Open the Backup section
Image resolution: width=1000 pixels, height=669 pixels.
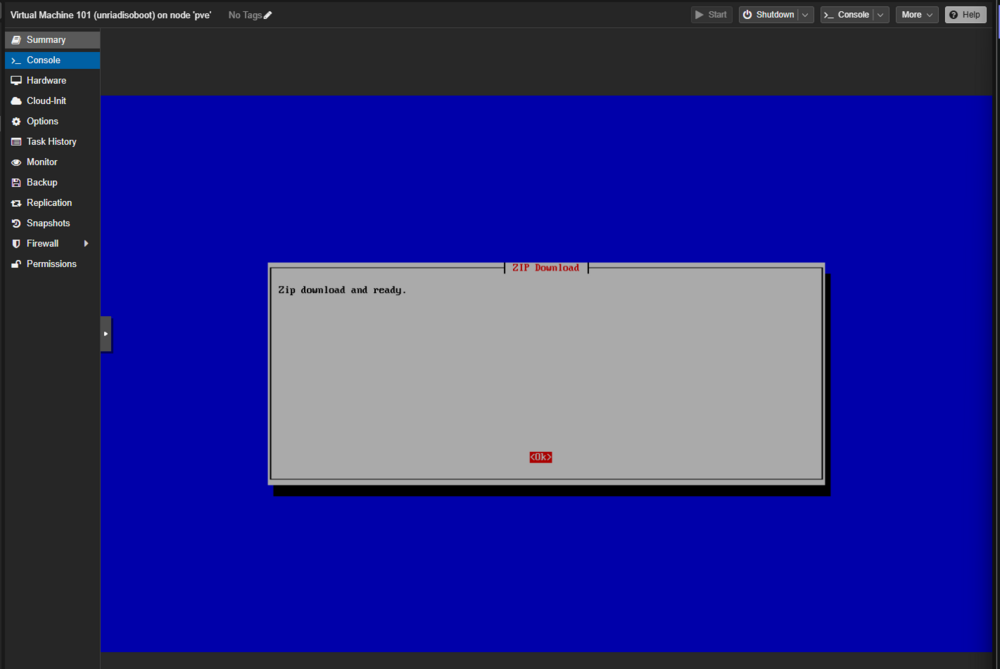tap(52, 182)
